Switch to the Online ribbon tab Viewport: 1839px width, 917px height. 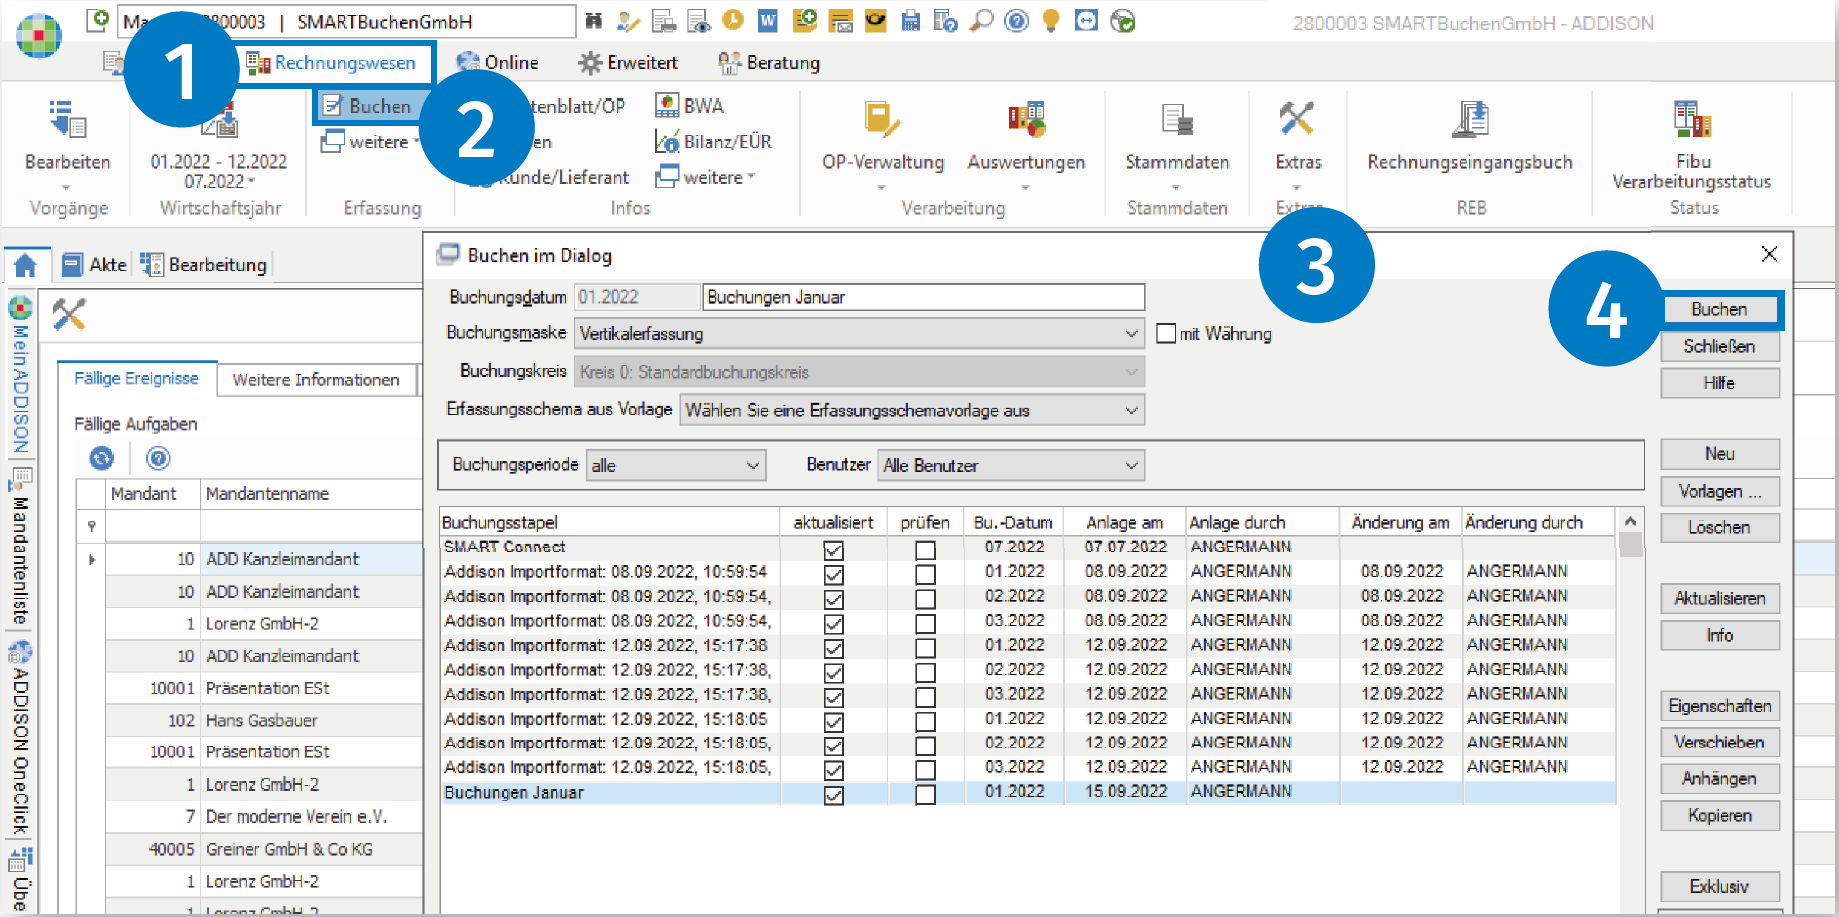pos(497,62)
